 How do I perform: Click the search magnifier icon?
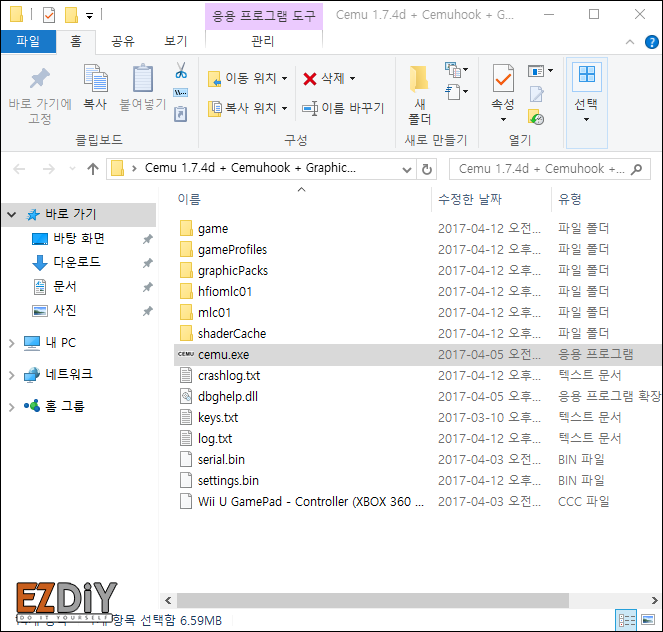click(x=636, y=169)
